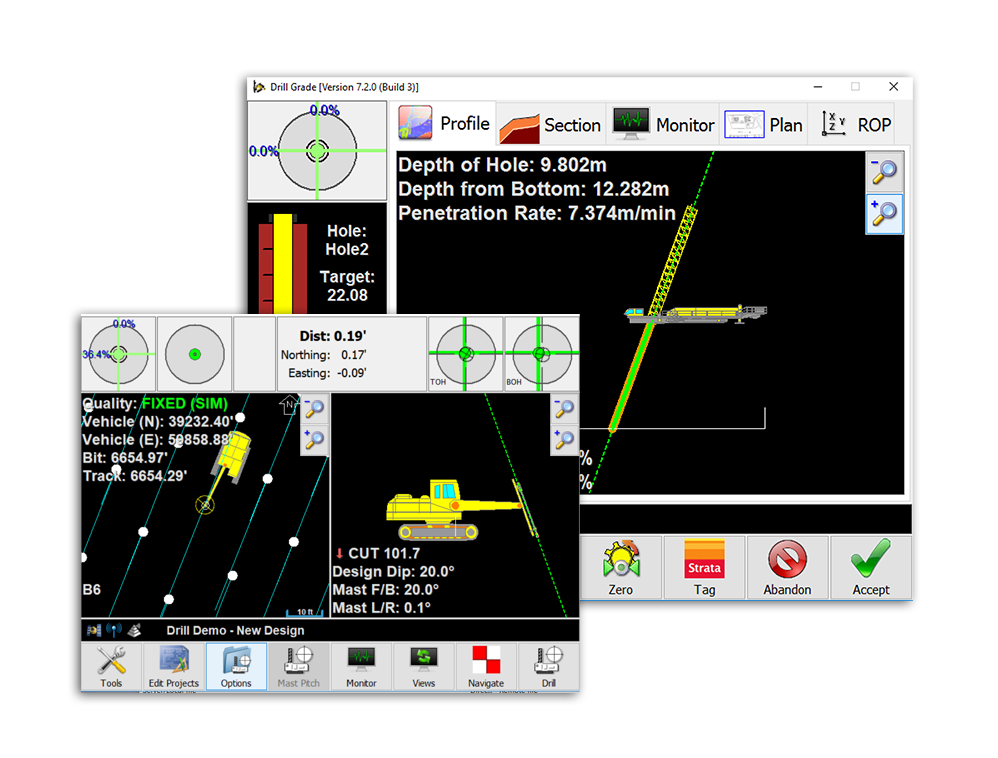The image size is (998, 758).
Task: Click the Depth of Hole: 9.802m text
Action: [x=502, y=165]
